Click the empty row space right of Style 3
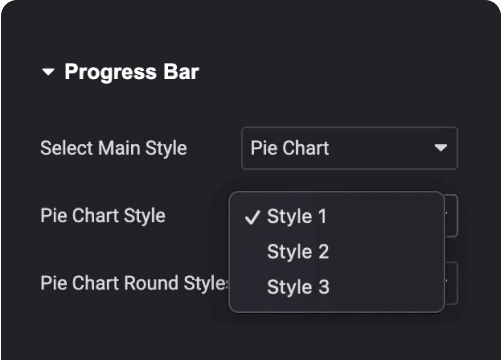 tap(385, 287)
